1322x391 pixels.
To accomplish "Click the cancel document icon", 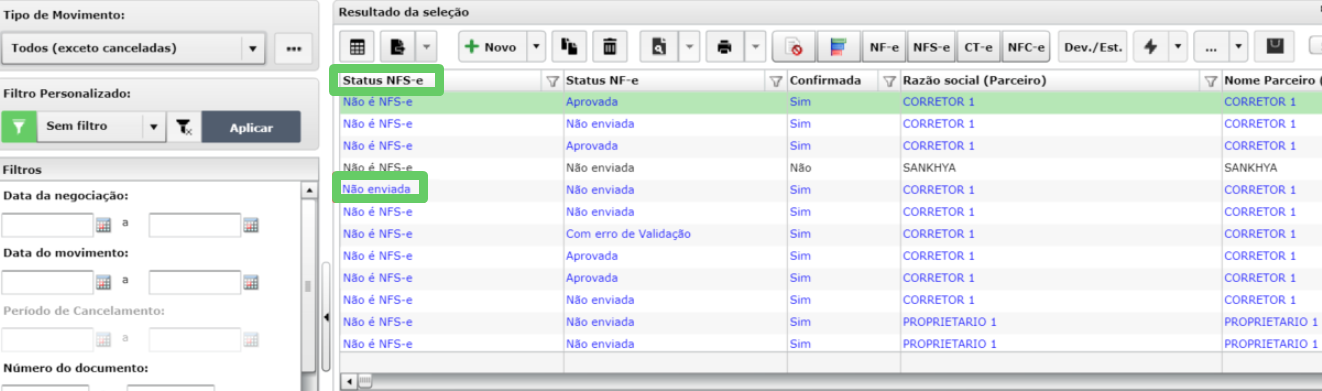I will (x=794, y=47).
